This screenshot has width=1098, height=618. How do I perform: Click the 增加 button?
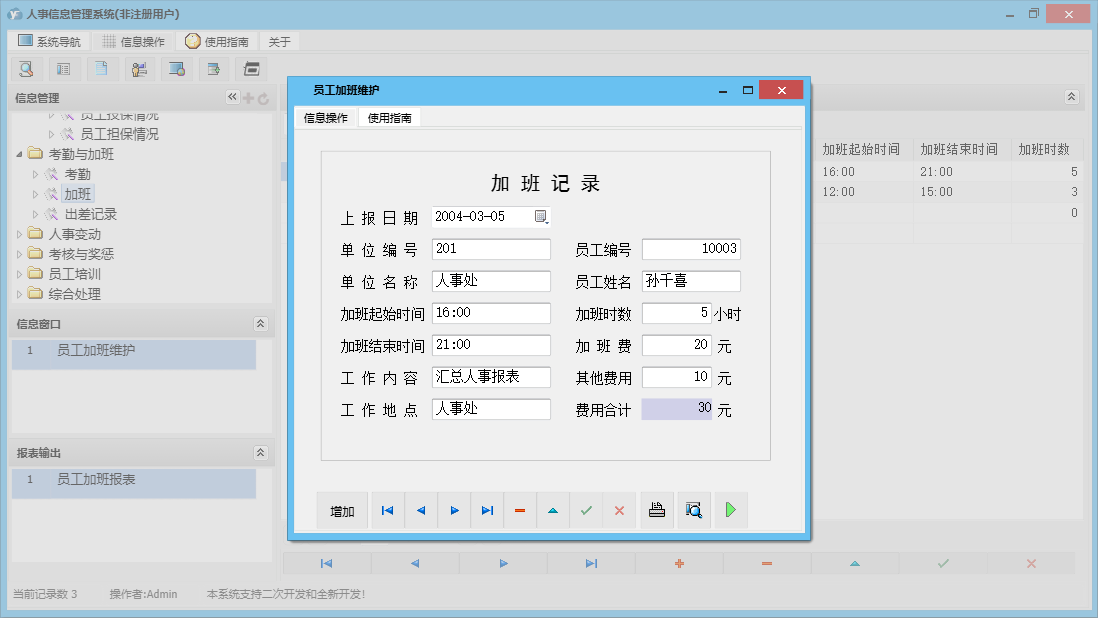[342, 511]
